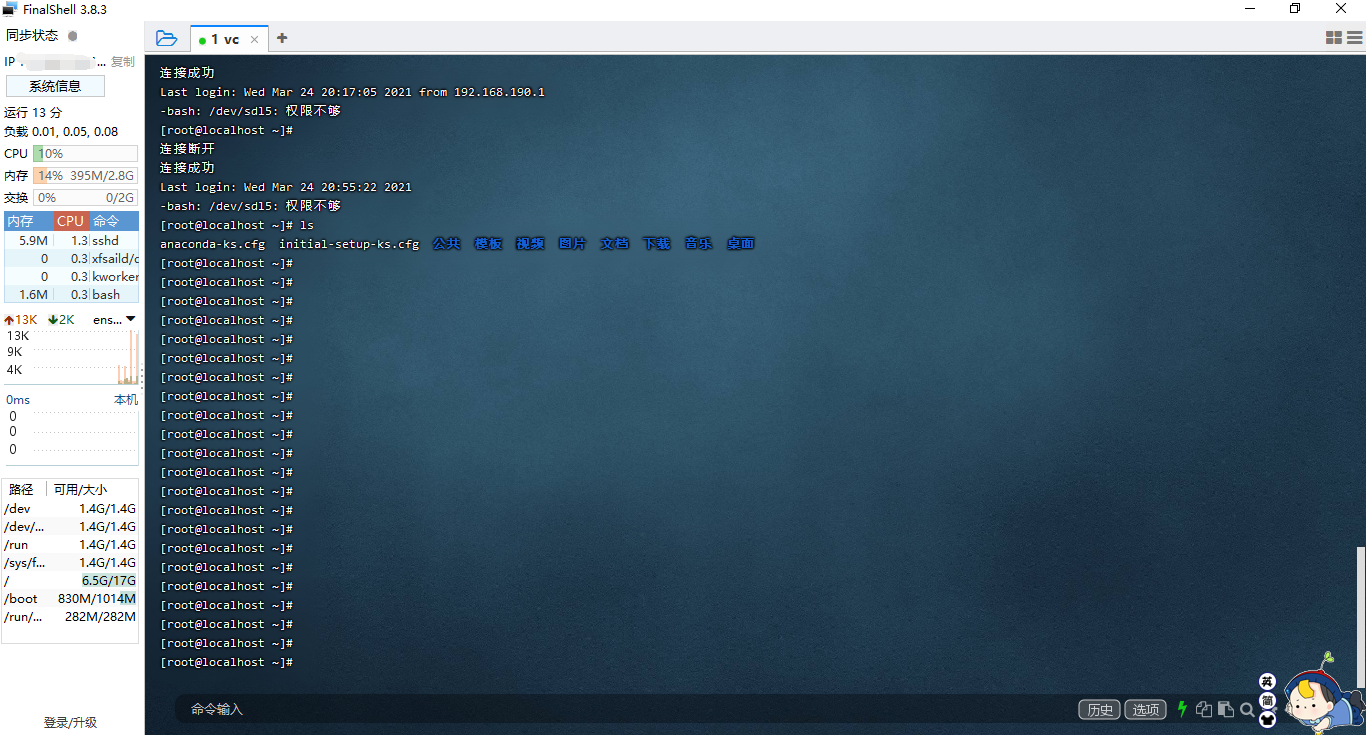Click the 桌面 directory name in terminal
Image resolution: width=1366 pixels, height=735 pixels.
click(x=740, y=244)
